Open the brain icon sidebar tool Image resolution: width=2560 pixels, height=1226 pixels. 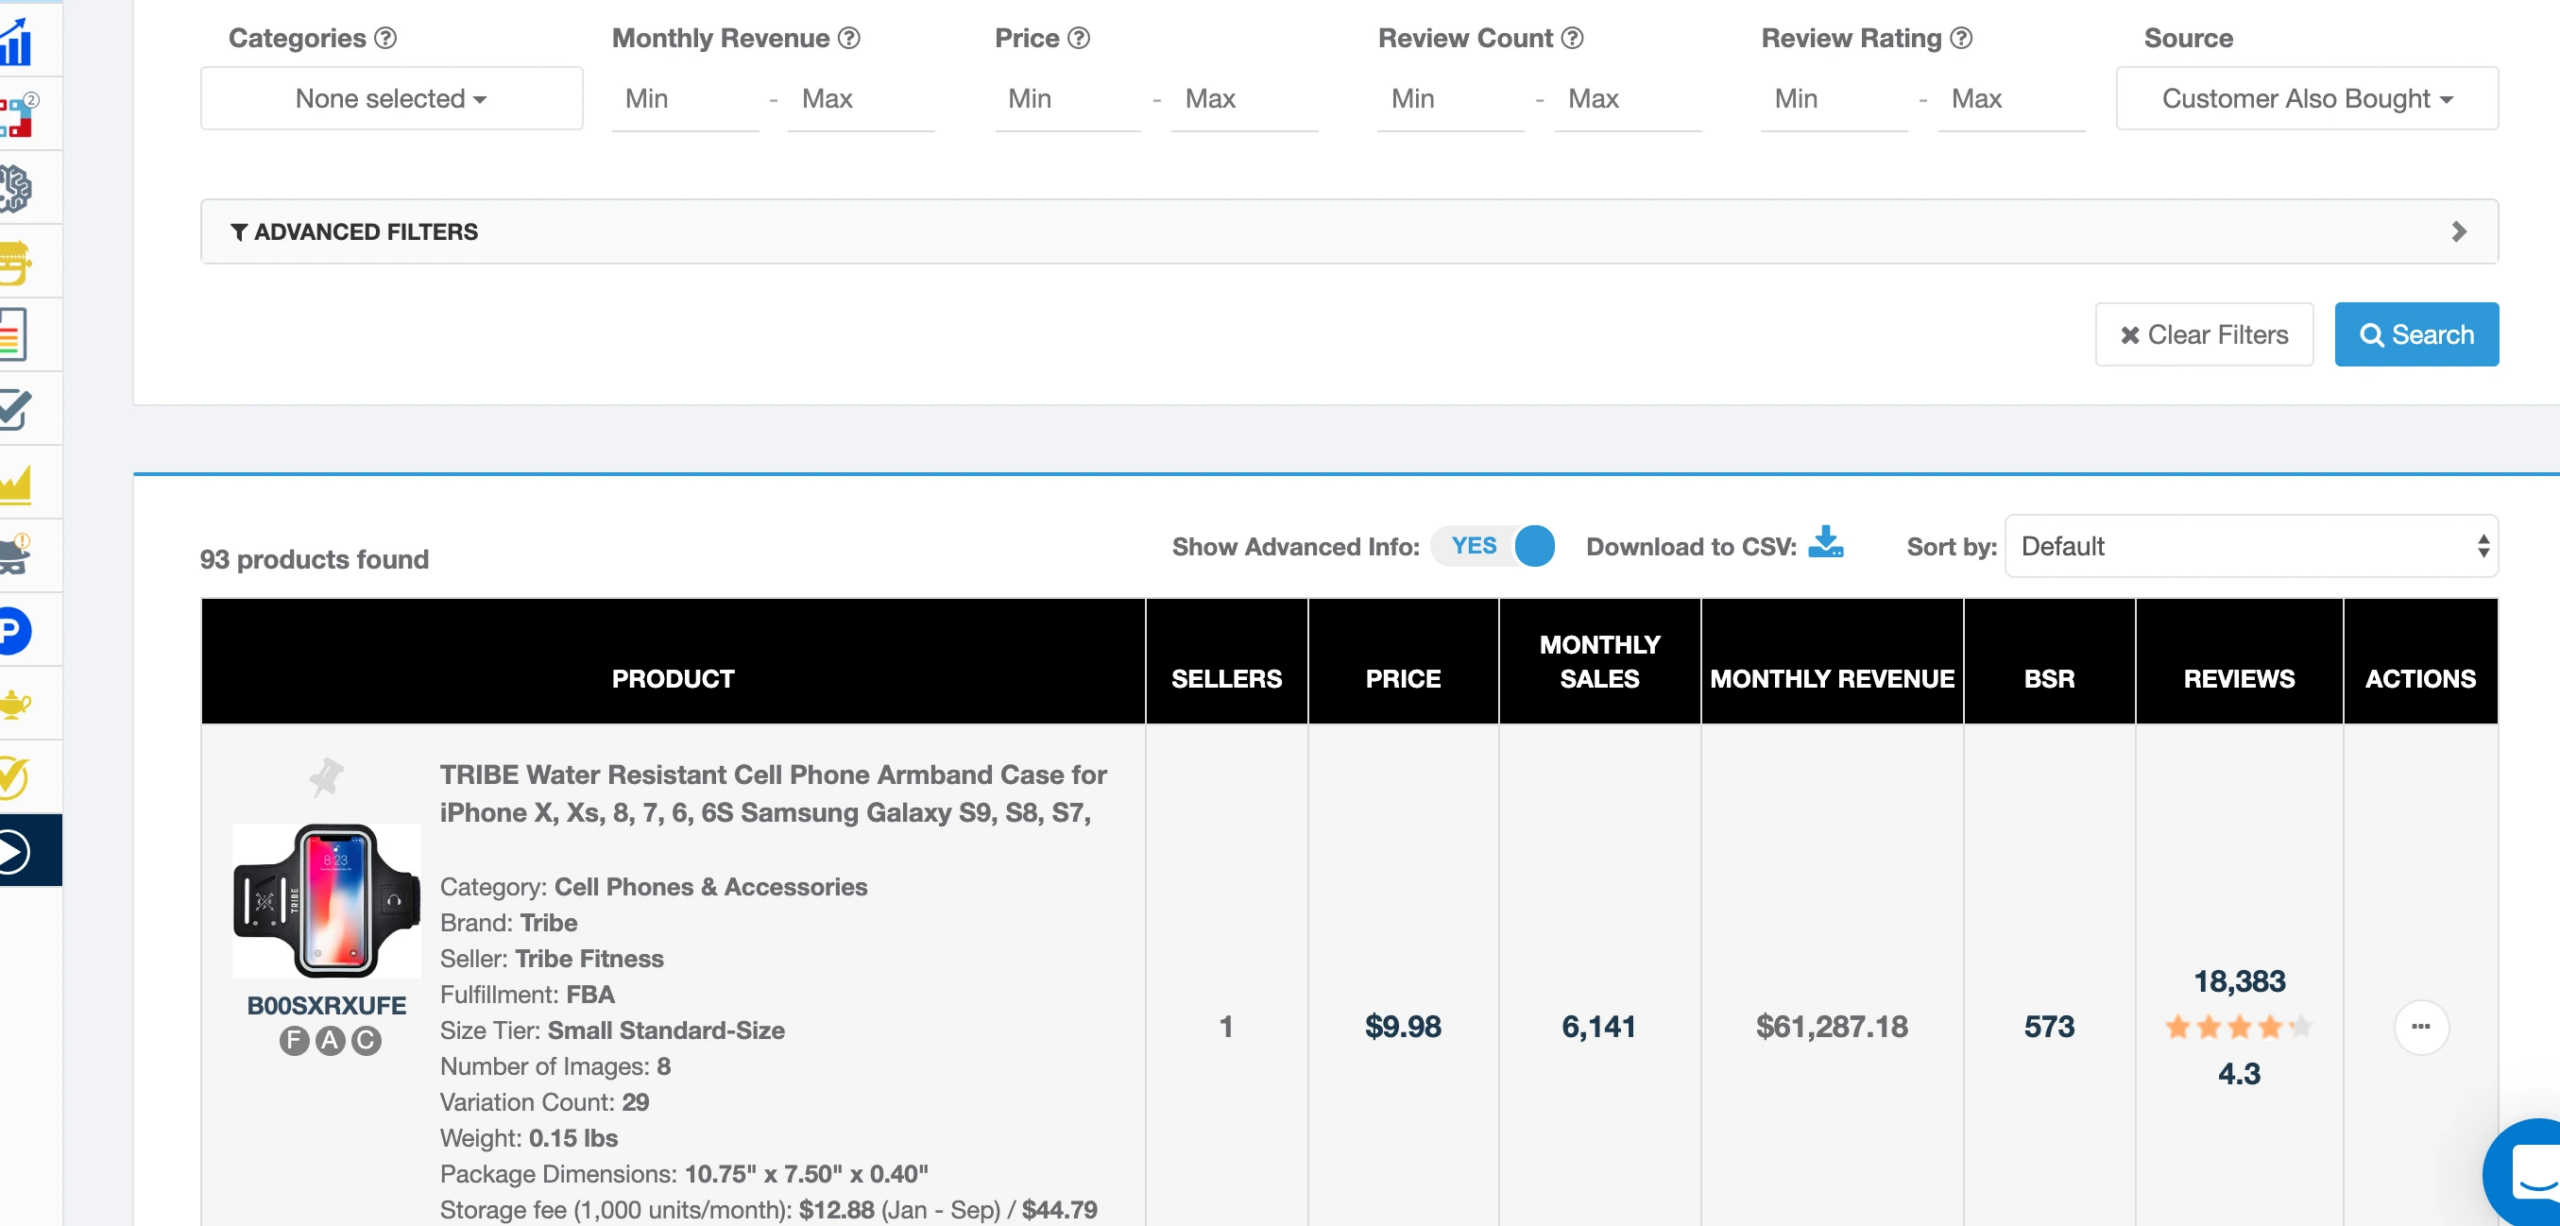[x=16, y=188]
